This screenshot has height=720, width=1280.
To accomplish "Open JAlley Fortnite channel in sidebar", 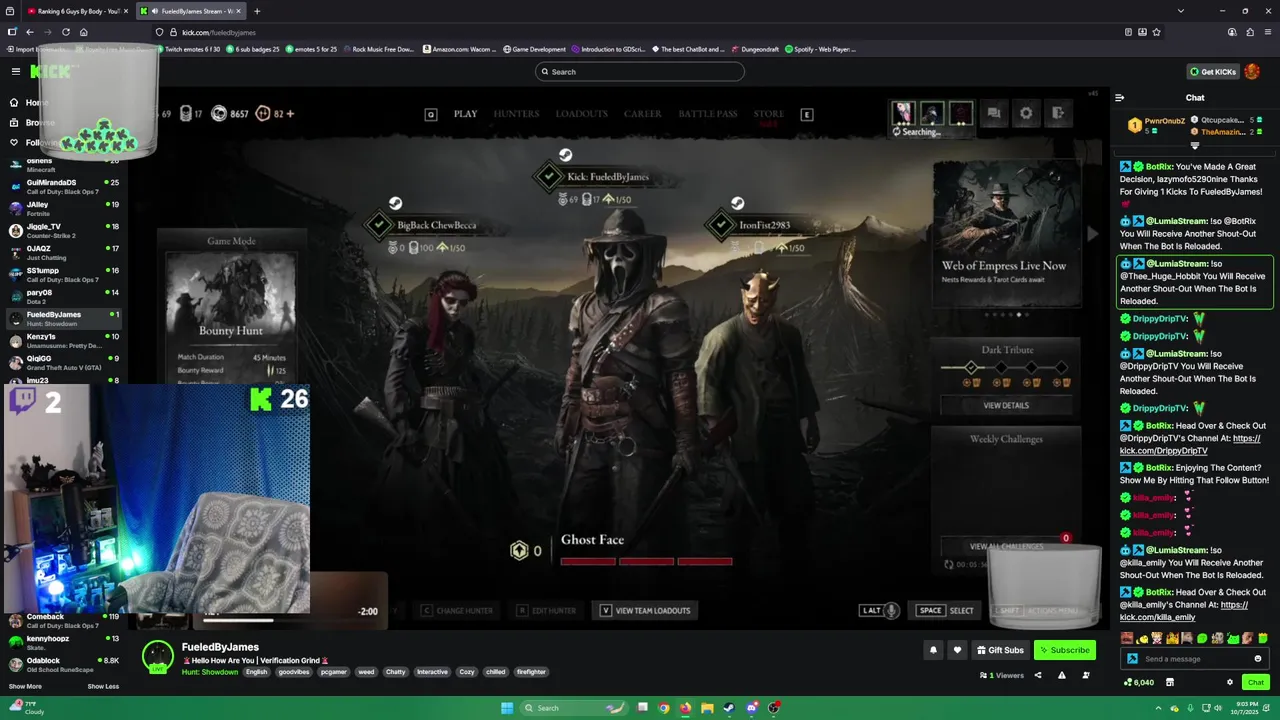I will [x=62, y=209].
